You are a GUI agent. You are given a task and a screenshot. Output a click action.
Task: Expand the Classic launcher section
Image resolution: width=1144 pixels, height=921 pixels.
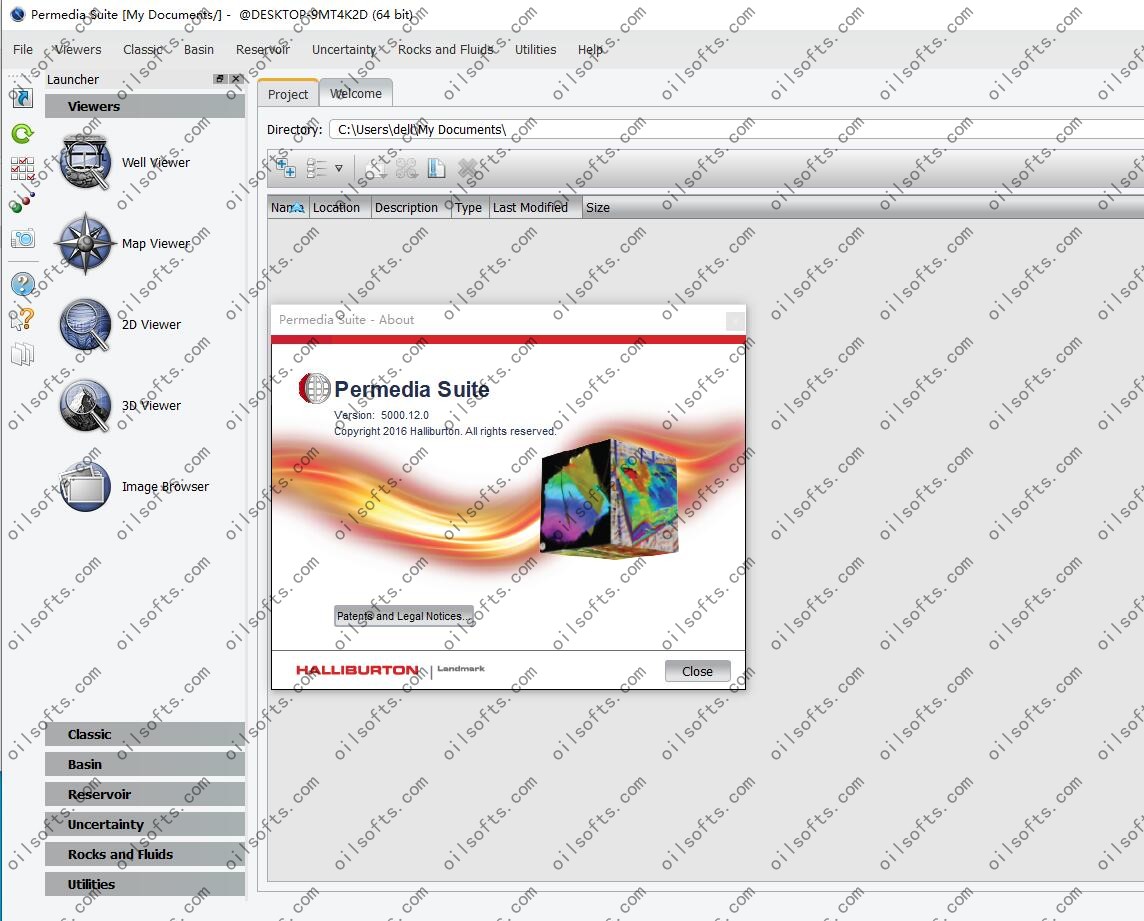144,734
